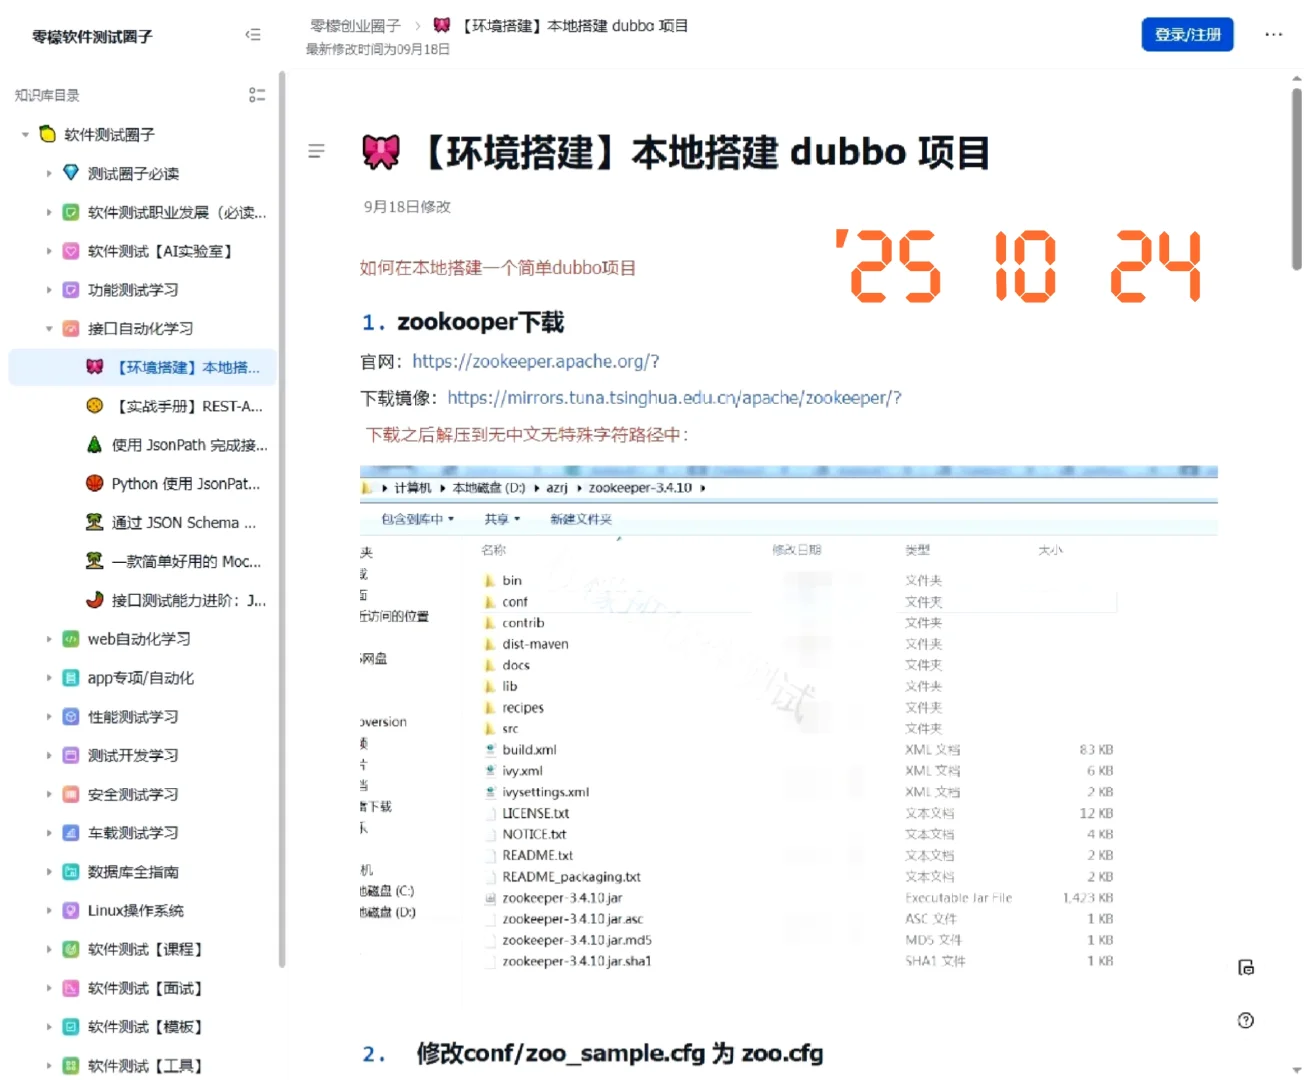The width and height of the screenshot is (1304, 1080).
Task: Select the diamond icon of 测试圈子必读
Action: 70,172
